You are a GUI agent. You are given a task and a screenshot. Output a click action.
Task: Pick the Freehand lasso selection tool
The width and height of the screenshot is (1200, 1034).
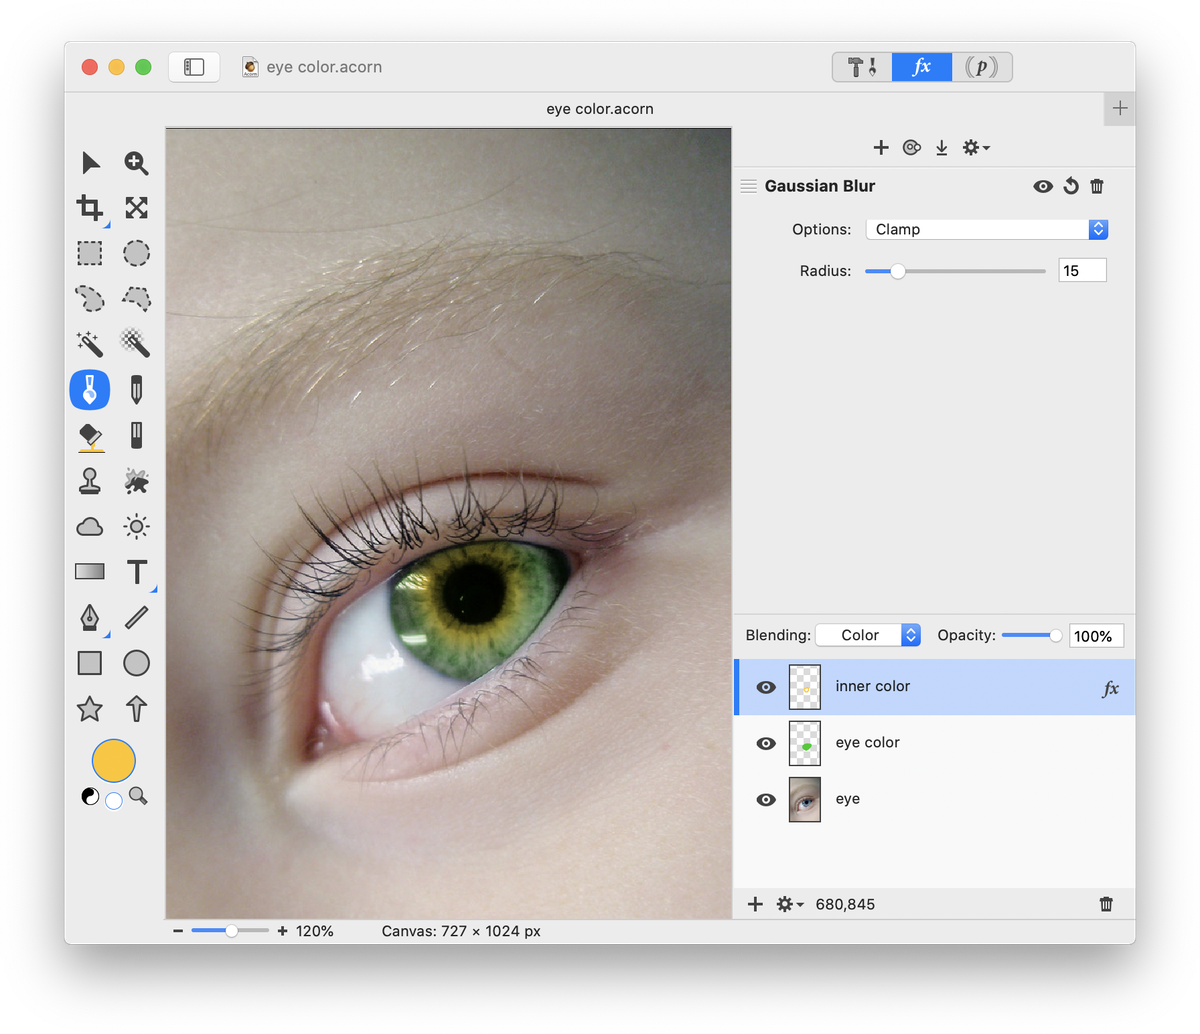90,298
